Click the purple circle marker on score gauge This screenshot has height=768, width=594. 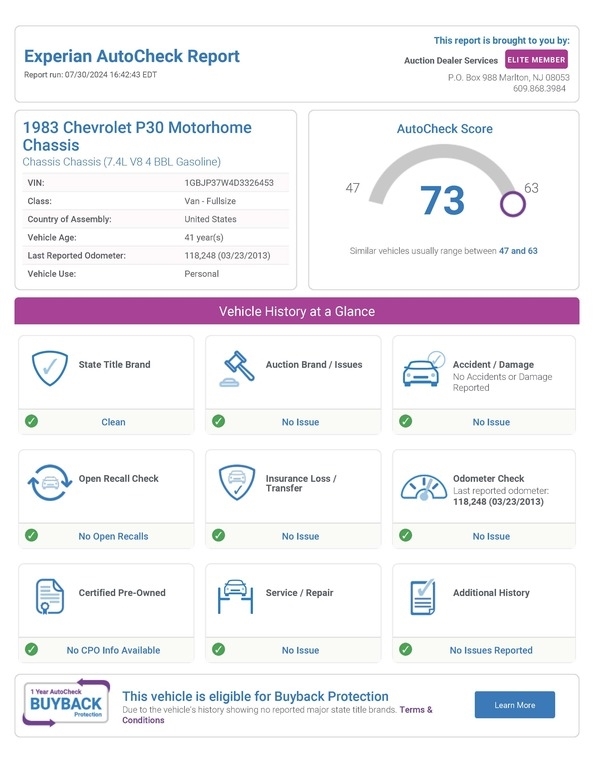pyautogui.click(x=513, y=204)
